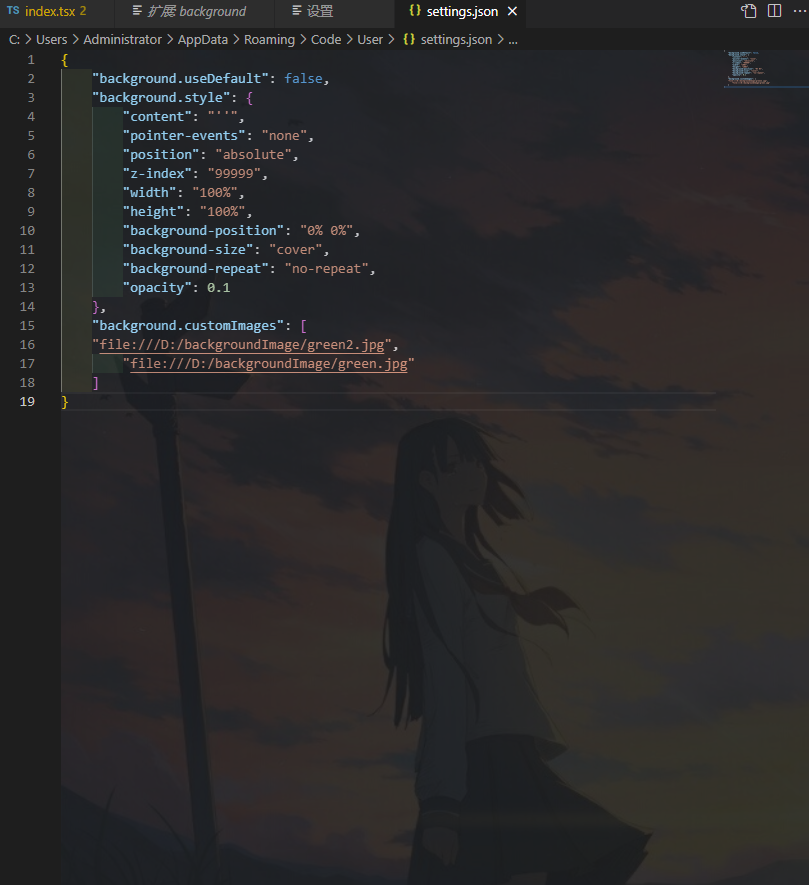Click the "background.customImages" key
The image size is (809, 885).
188,326
